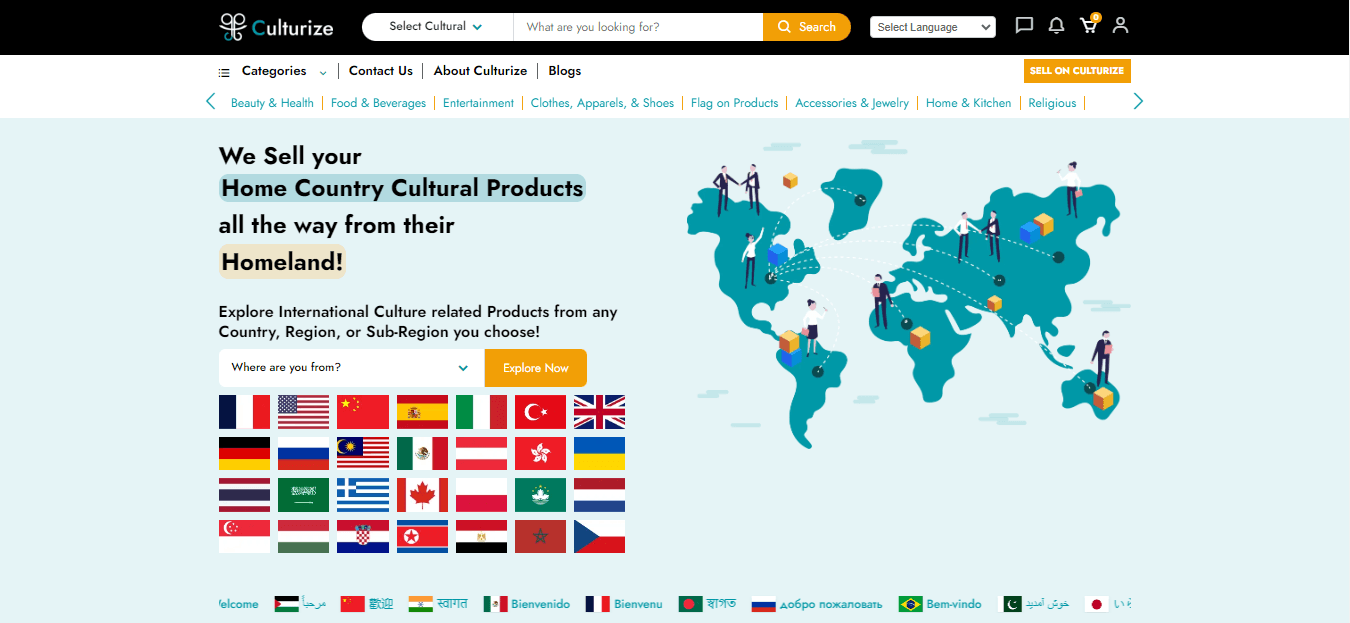Select the Ukraine flag

click(599, 454)
